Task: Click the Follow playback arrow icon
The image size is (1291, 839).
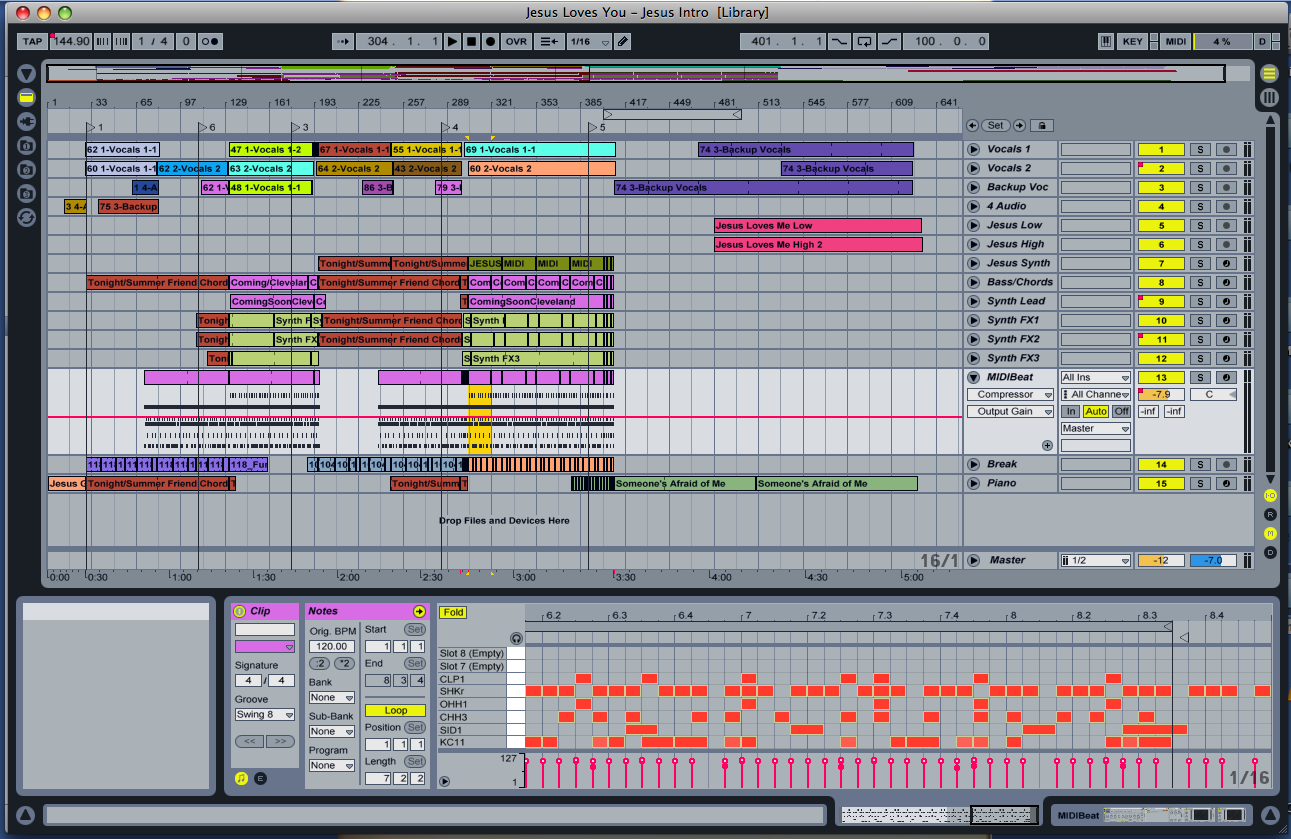Action: 342,41
